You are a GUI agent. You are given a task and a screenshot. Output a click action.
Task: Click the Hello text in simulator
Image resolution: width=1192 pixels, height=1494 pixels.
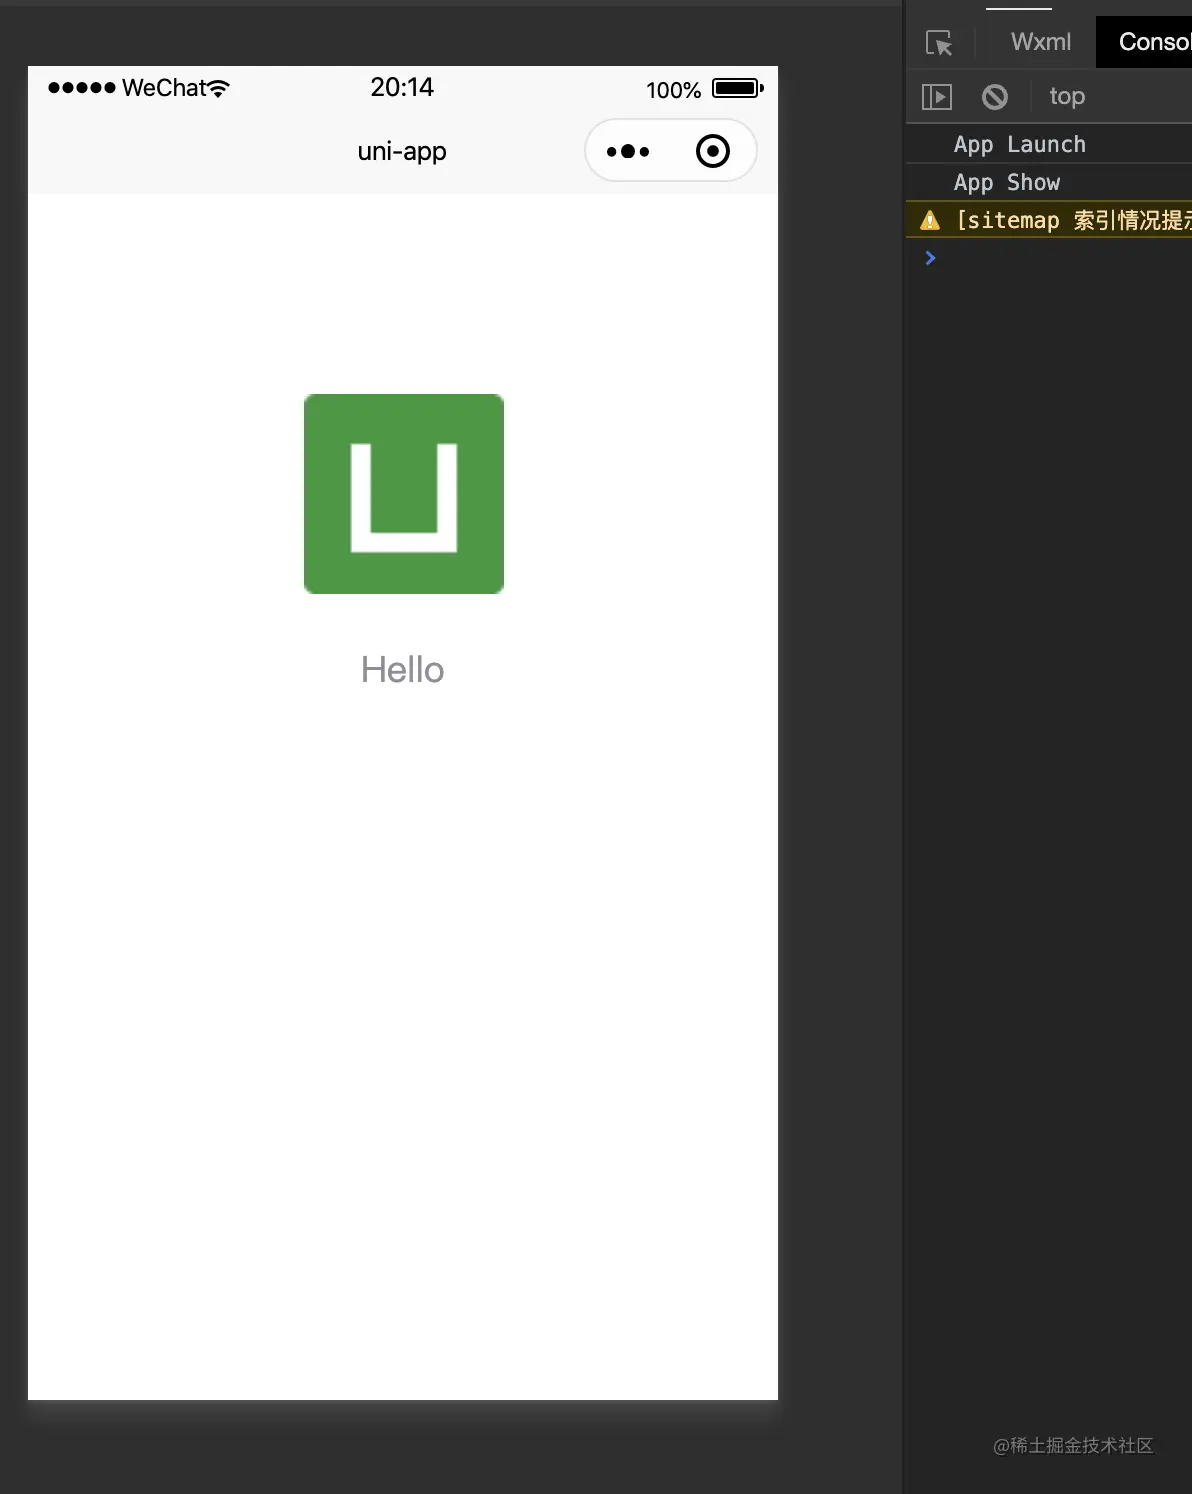(402, 670)
